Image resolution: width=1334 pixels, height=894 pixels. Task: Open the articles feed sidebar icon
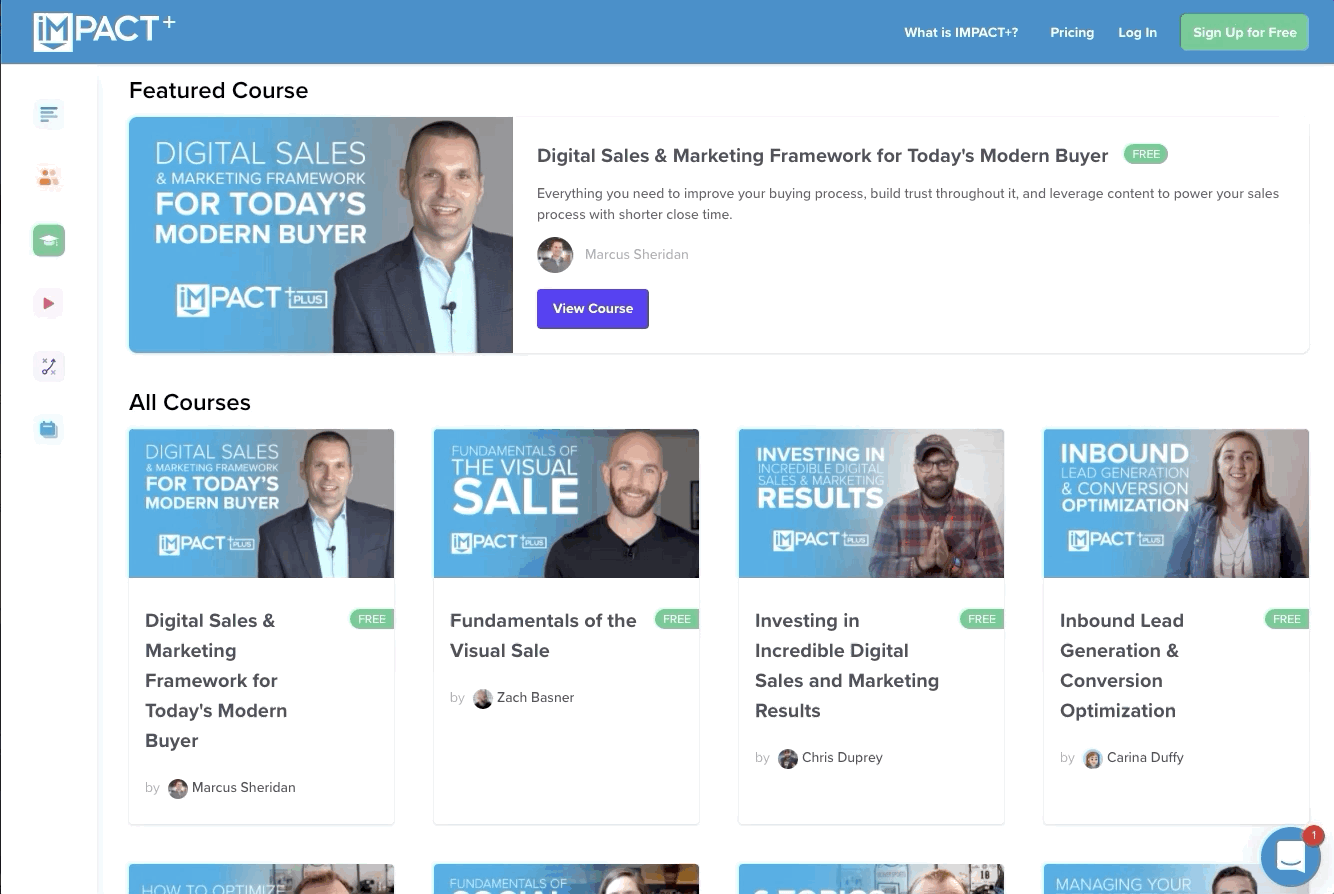click(48, 115)
